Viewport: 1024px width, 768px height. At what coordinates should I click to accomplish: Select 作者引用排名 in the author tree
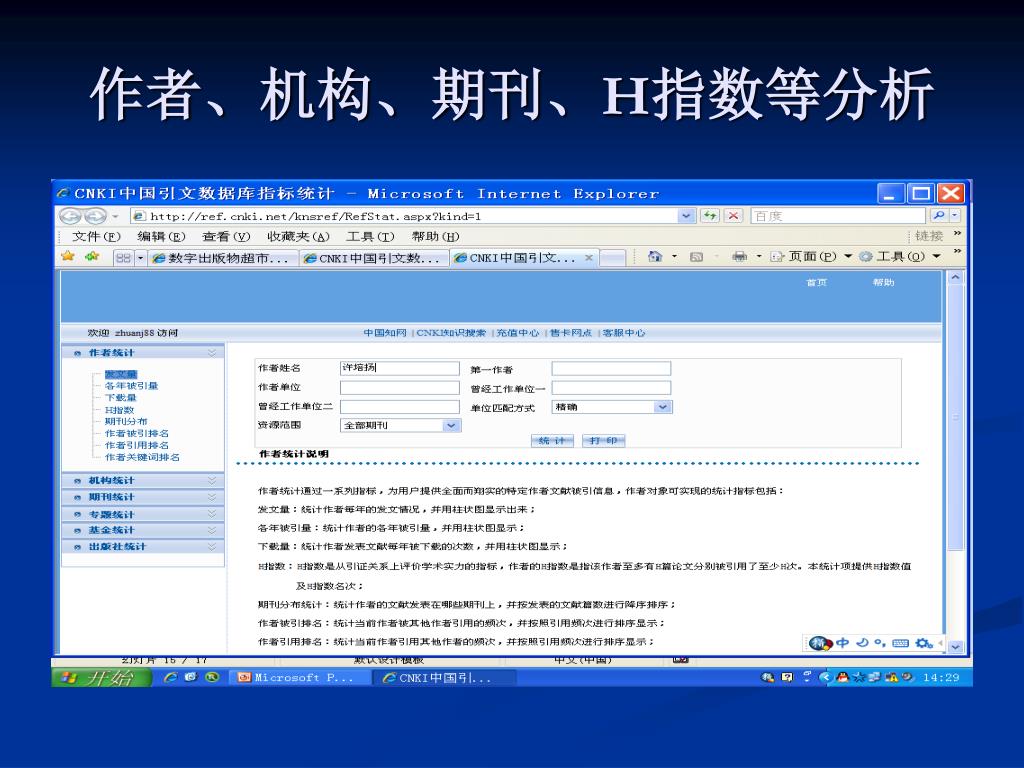click(136, 445)
